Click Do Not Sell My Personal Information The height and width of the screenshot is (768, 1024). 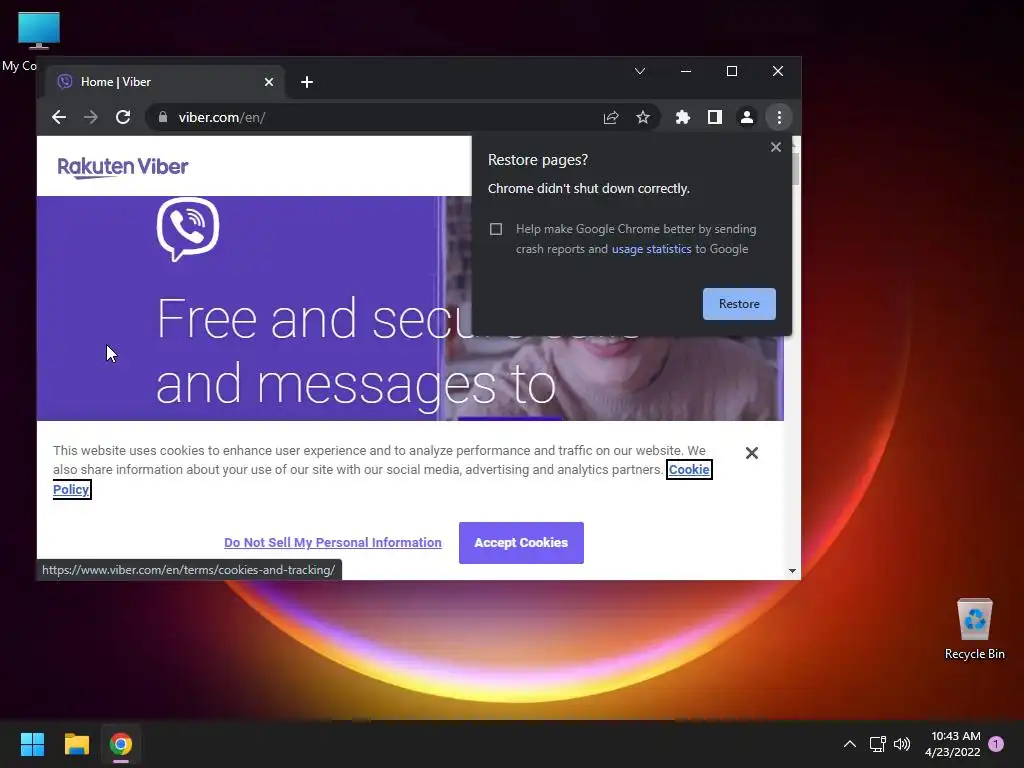pyautogui.click(x=332, y=543)
